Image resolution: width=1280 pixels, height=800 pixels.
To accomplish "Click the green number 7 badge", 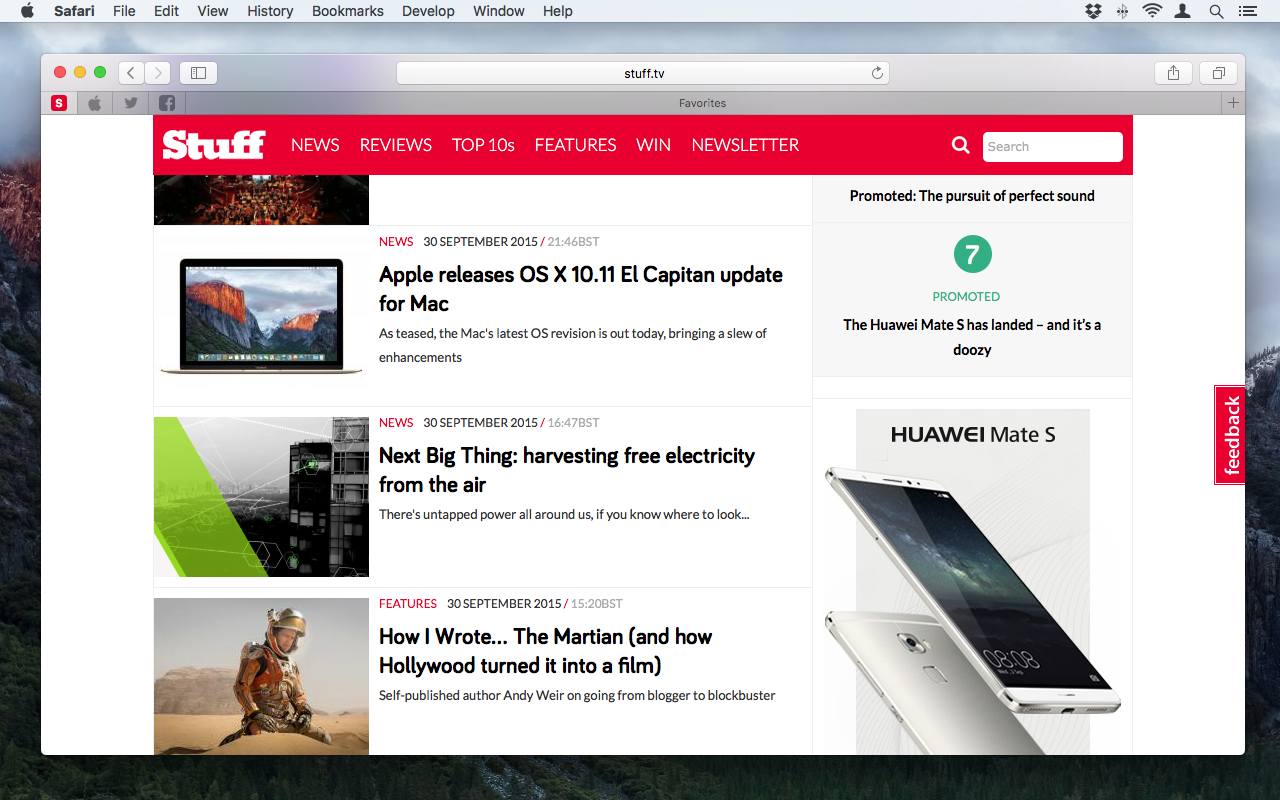I will (x=972, y=254).
